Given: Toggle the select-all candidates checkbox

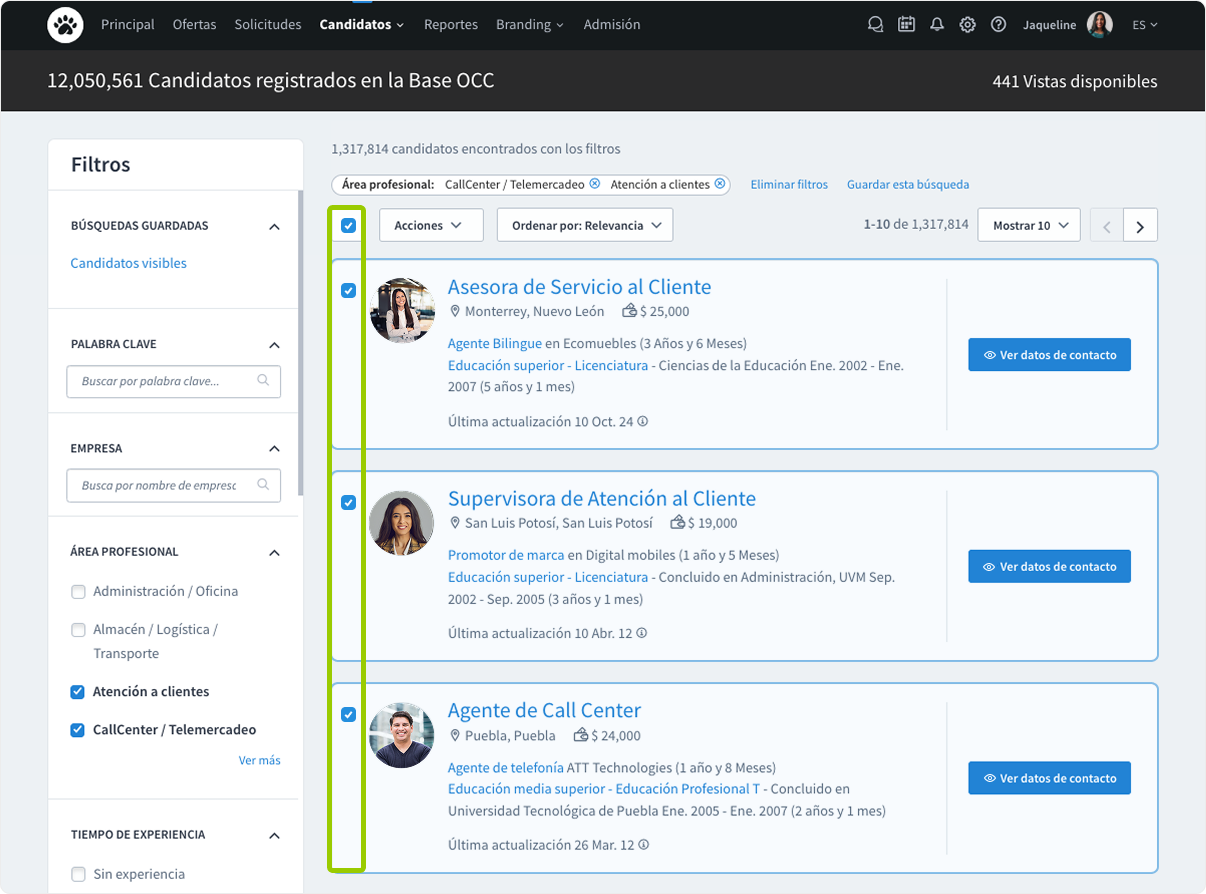Looking at the screenshot, I should (x=348, y=226).
